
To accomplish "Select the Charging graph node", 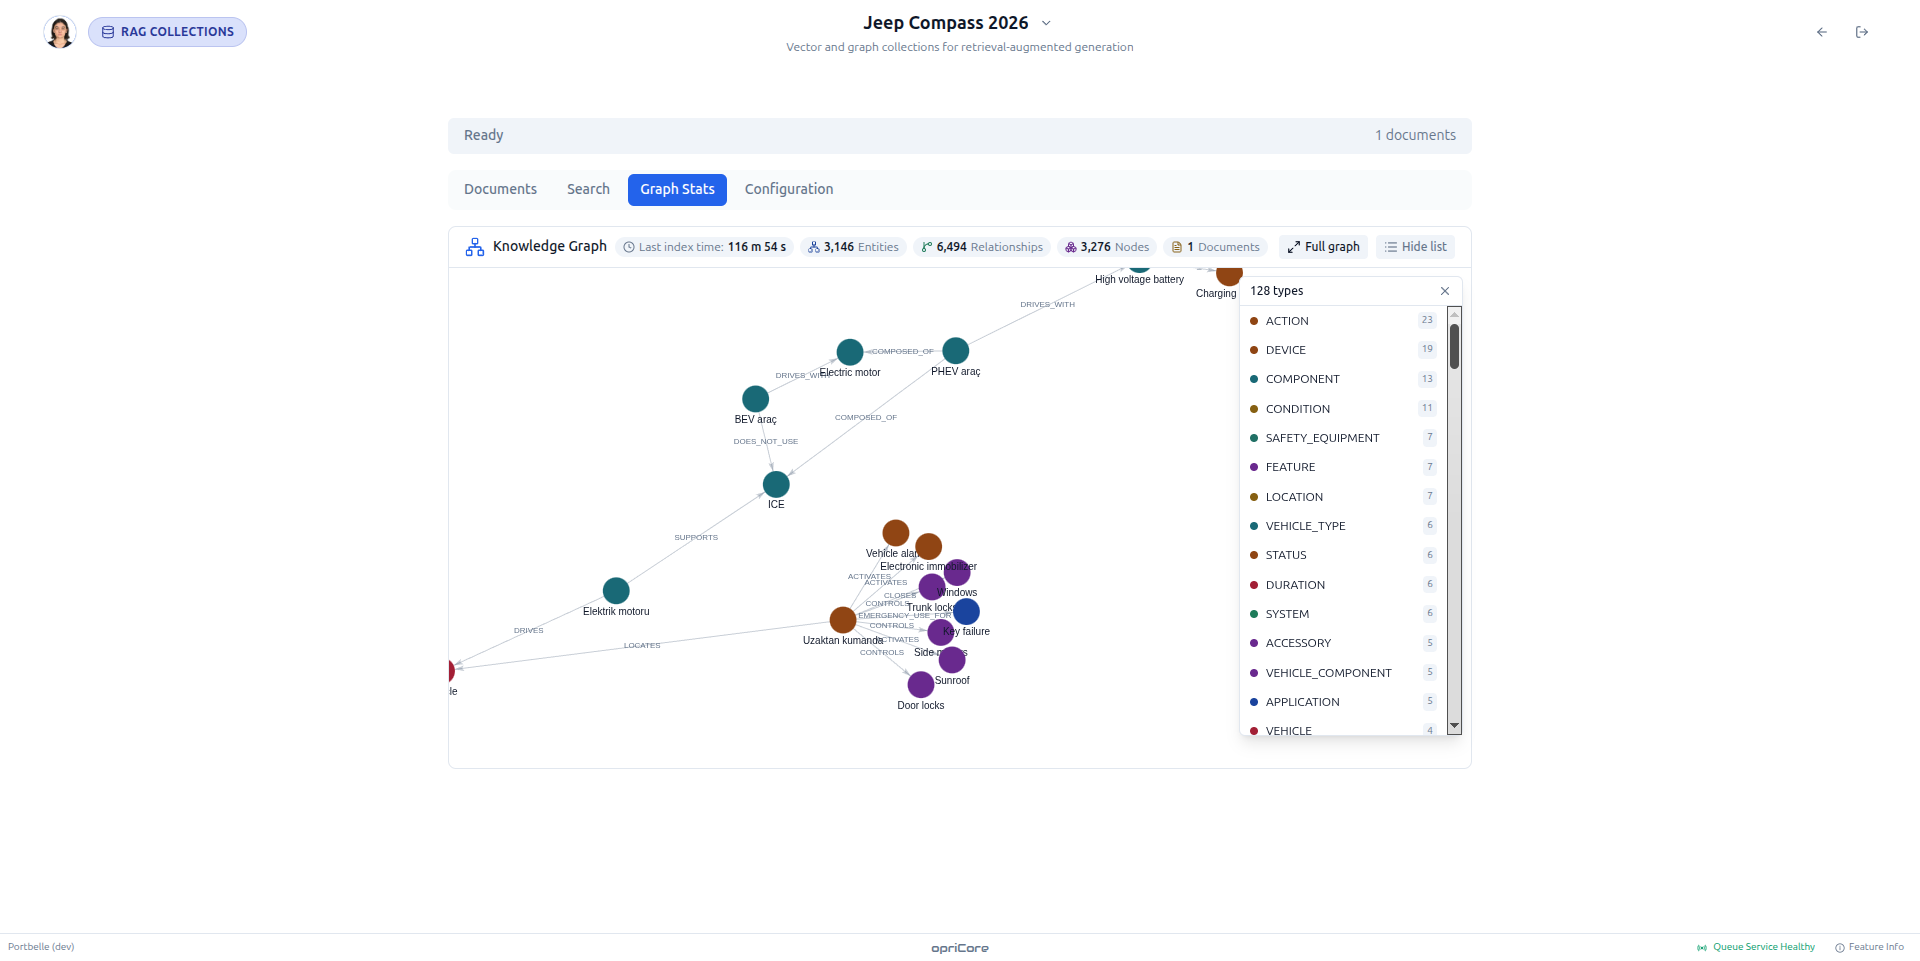I will 1229,275.
